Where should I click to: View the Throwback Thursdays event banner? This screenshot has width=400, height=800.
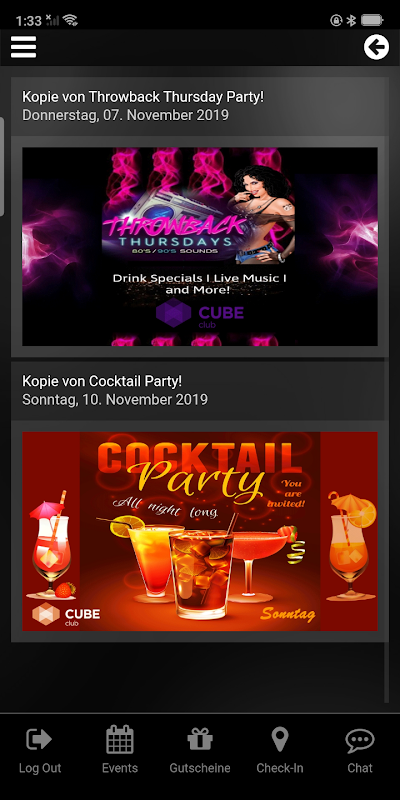pyautogui.click(x=200, y=246)
